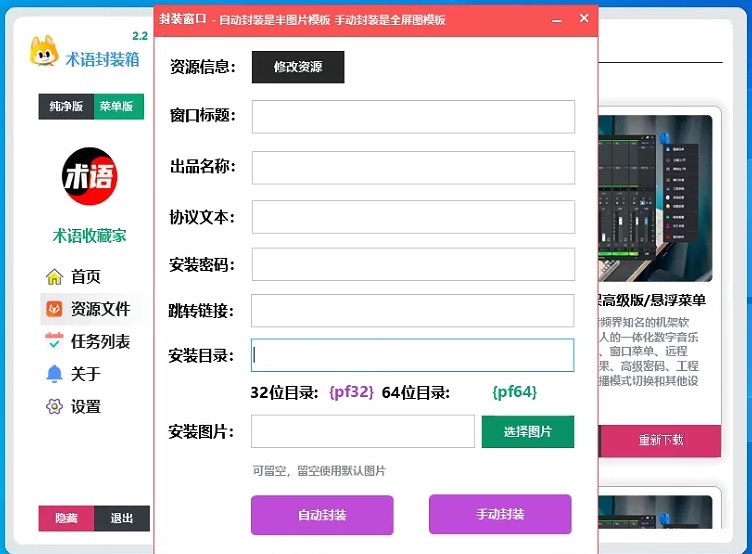Insert the {pf32} directory token

coord(351,392)
